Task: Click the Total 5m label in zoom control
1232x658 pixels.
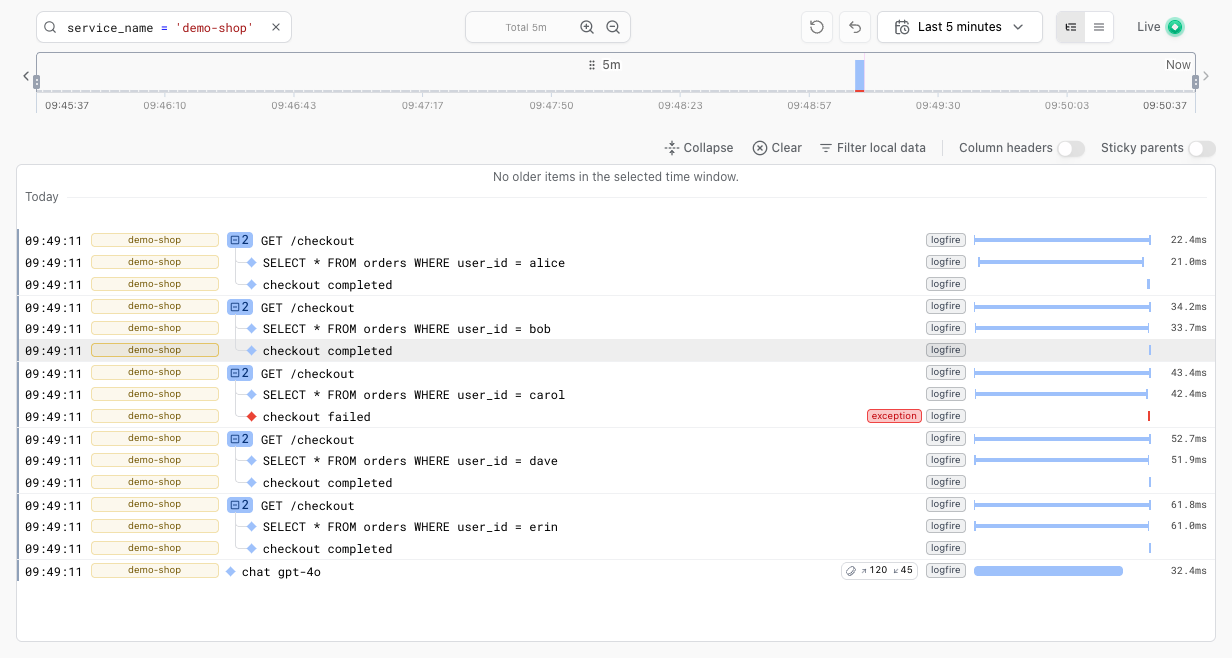Action: click(526, 27)
